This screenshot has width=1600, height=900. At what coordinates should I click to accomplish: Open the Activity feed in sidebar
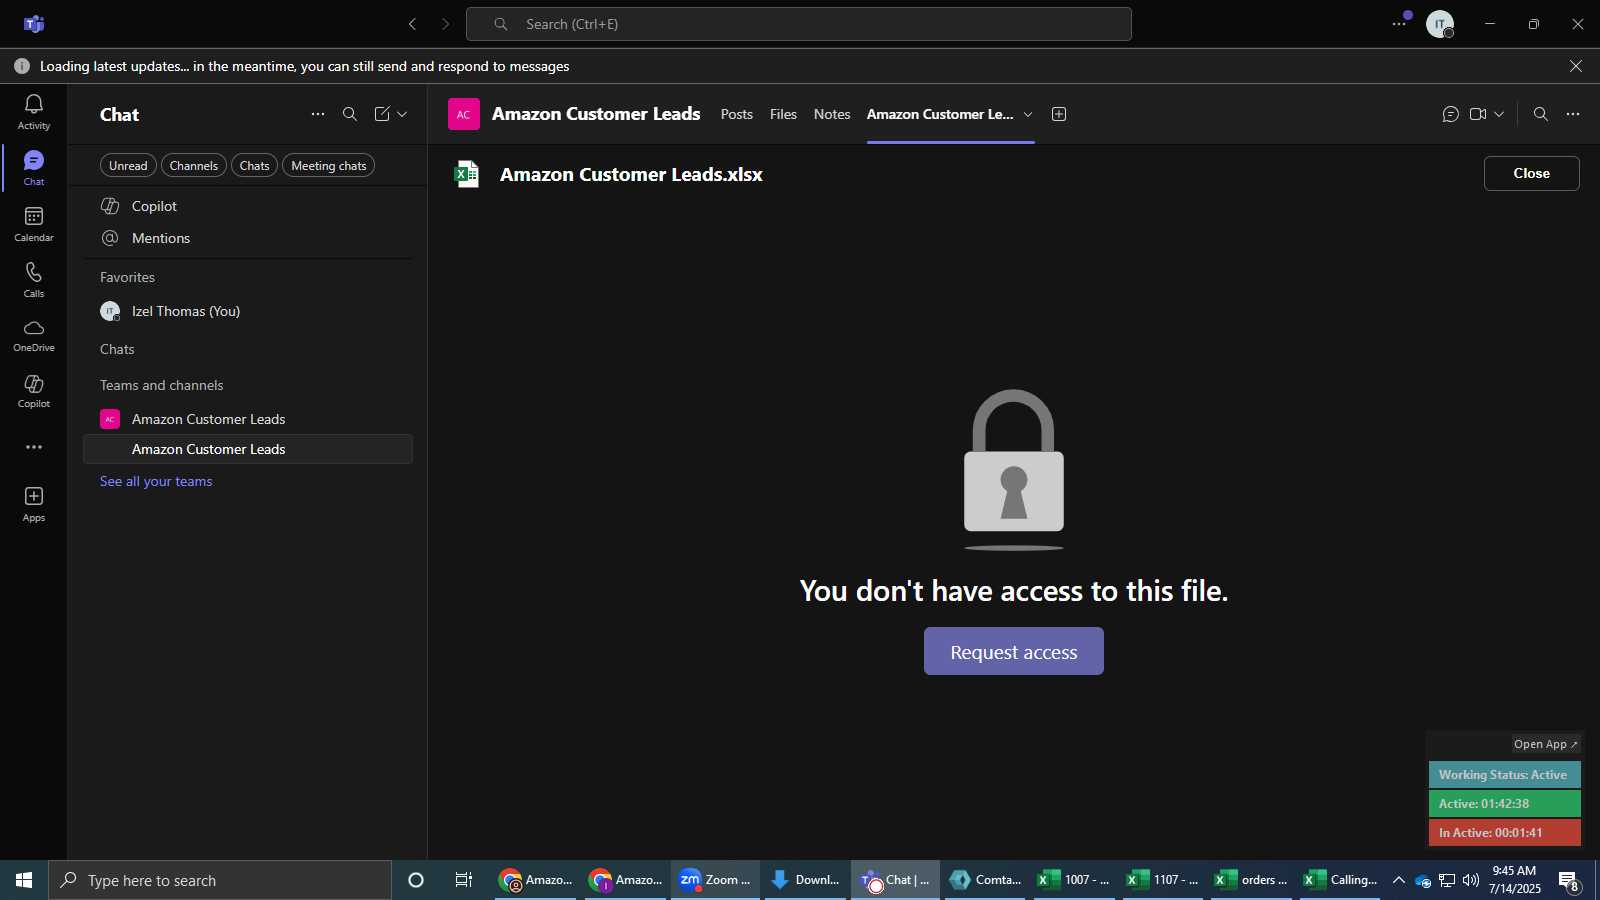tap(33, 112)
